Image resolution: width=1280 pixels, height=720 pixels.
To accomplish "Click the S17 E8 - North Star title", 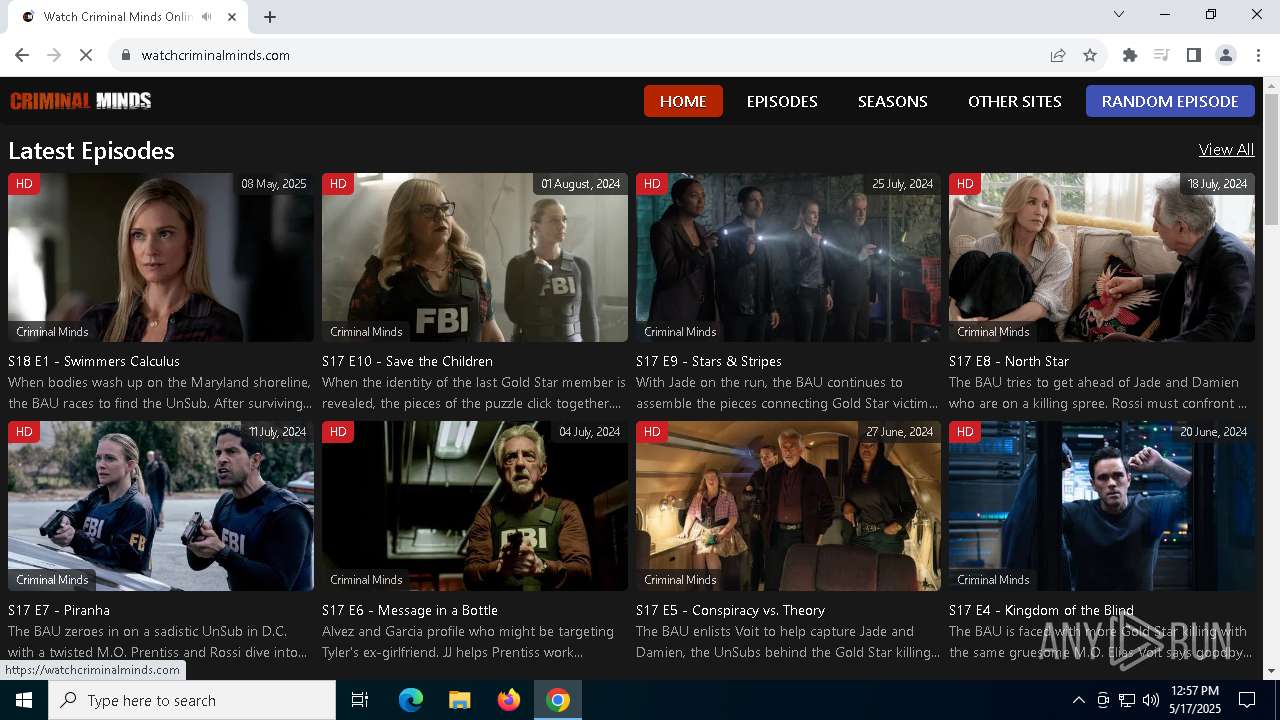I will coord(1009,361).
